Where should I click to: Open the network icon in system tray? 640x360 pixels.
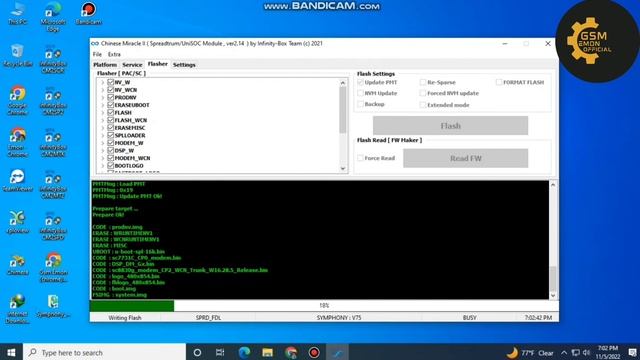point(576,353)
